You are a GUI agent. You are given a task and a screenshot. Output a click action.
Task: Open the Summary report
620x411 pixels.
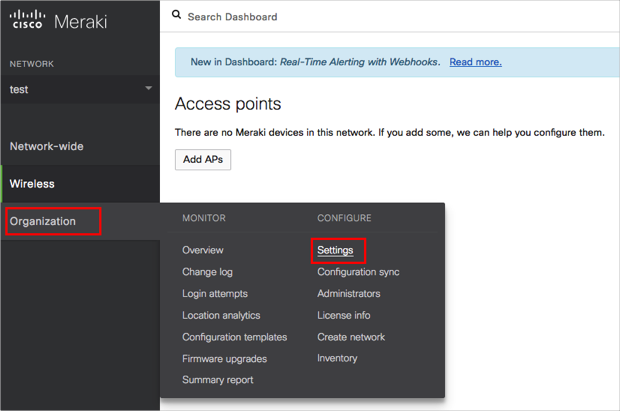(x=218, y=380)
